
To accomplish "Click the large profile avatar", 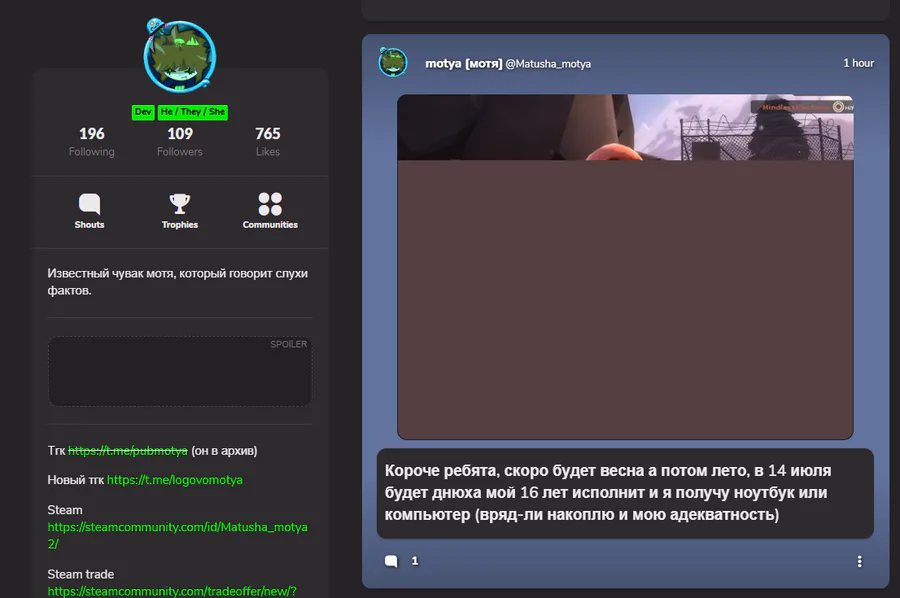I will 180,56.
